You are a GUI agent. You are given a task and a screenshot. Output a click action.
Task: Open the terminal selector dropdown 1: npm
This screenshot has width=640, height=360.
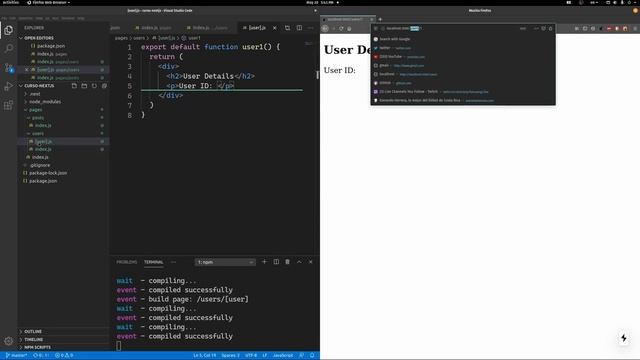pyautogui.click(x=225, y=262)
